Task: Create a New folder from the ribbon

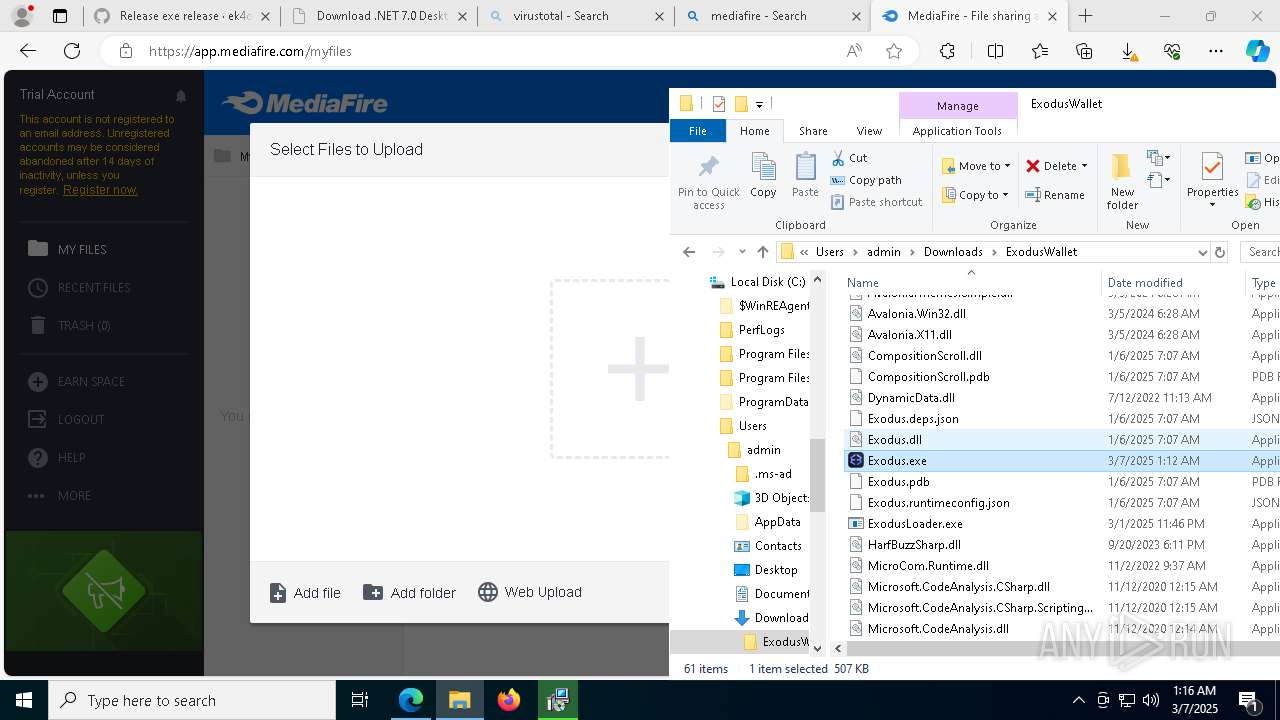Action: pyautogui.click(x=1122, y=182)
